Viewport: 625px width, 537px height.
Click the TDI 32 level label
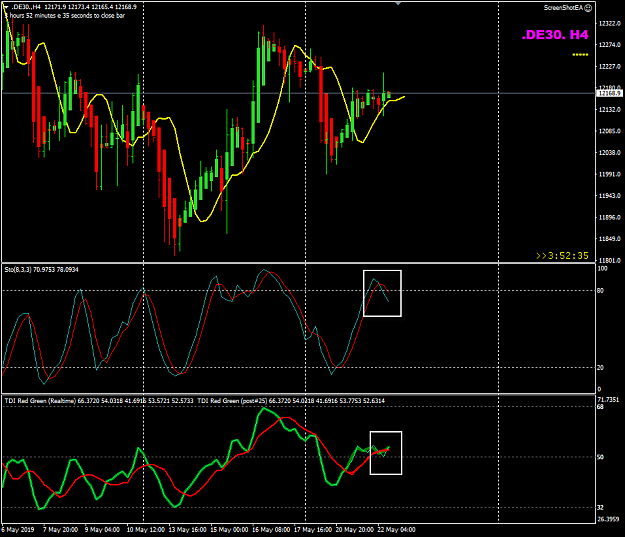coord(600,507)
